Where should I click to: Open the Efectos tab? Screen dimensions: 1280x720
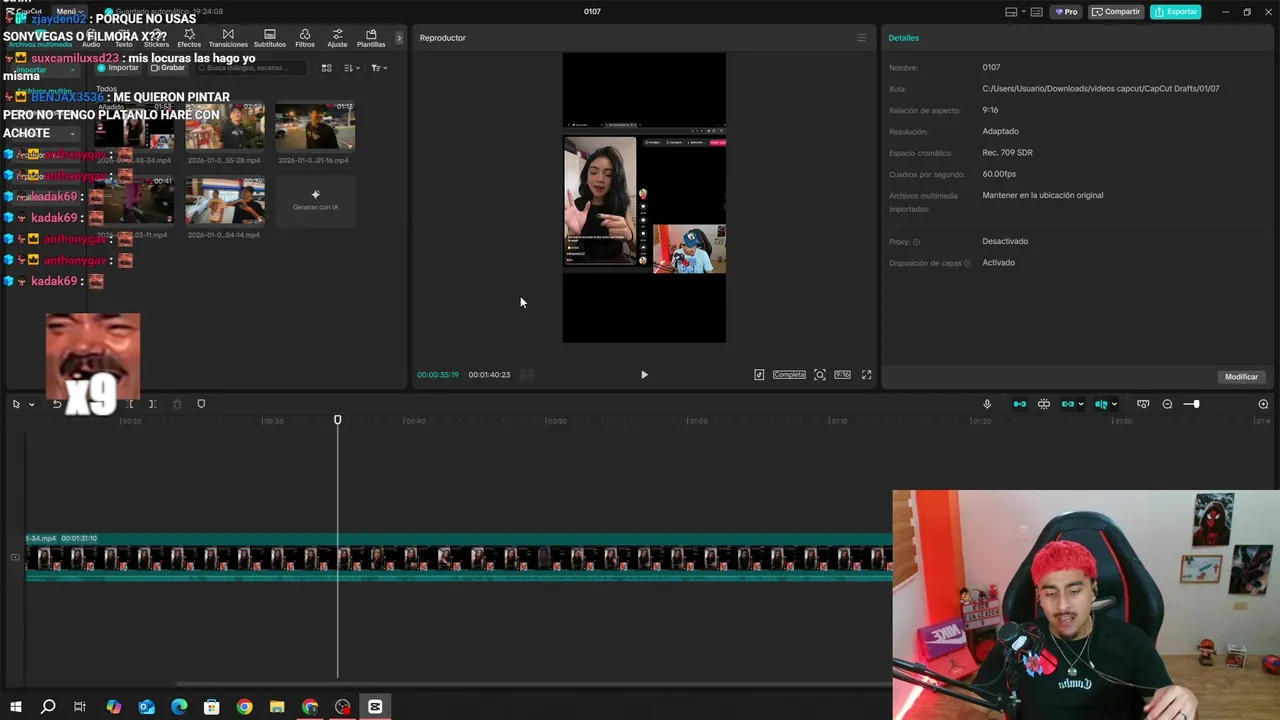tap(189, 38)
